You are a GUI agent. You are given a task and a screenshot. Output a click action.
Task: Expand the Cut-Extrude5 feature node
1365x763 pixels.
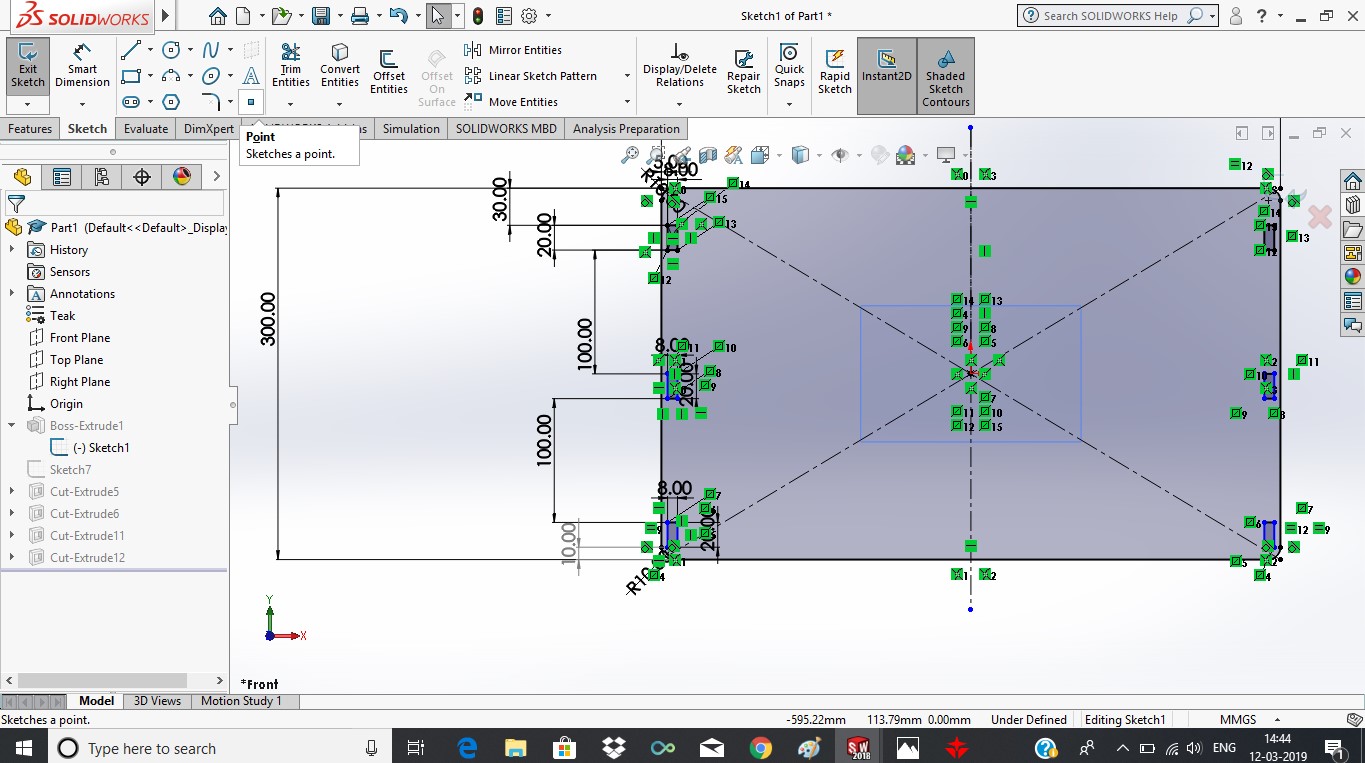coord(12,492)
